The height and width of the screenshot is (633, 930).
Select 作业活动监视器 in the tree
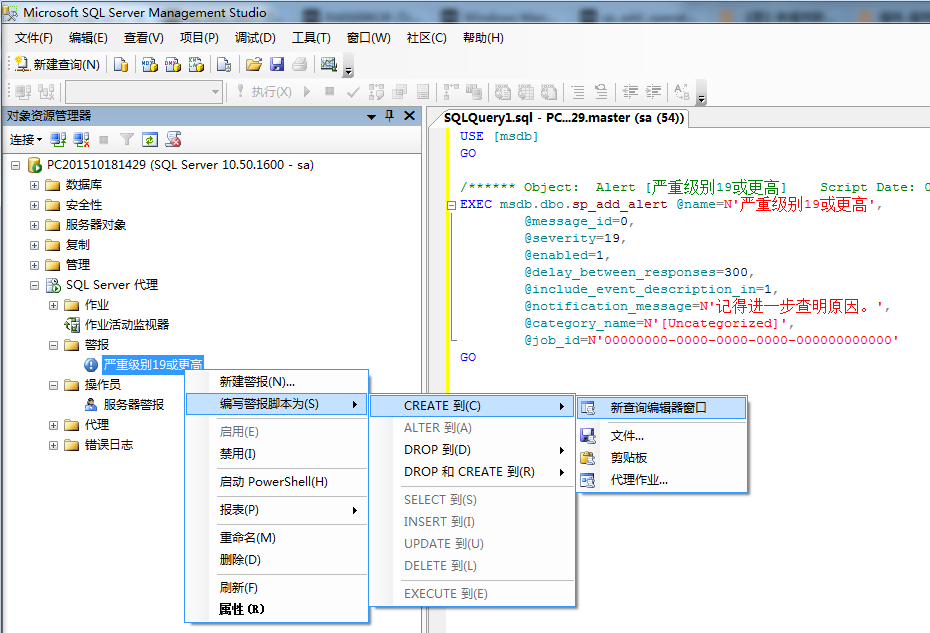(126, 325)
